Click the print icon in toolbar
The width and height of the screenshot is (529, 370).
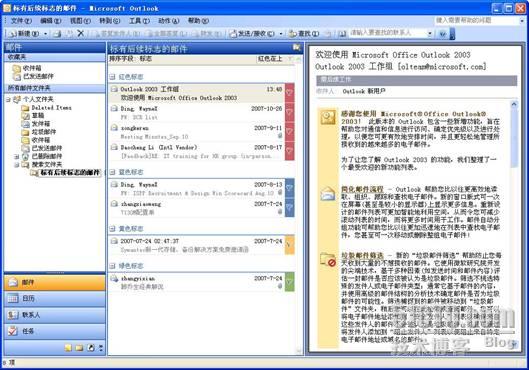[x=57, y=33]
